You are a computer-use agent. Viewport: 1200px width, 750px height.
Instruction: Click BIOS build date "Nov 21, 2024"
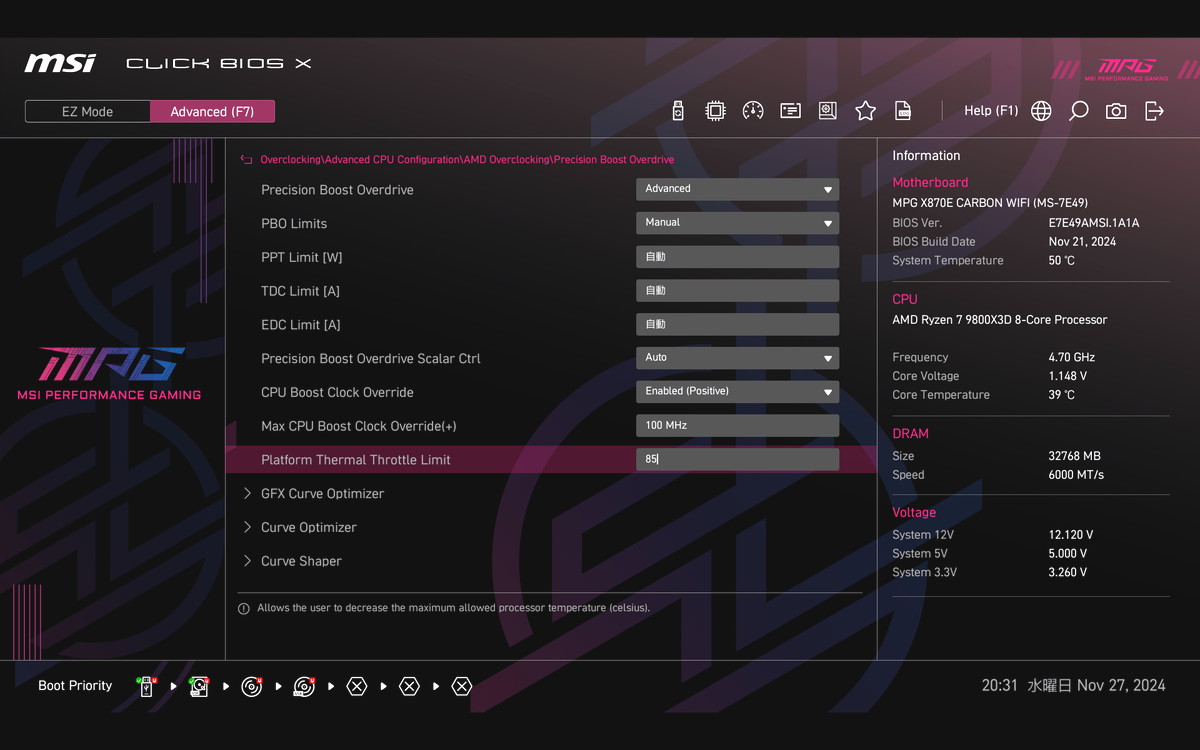(1082, 242)
